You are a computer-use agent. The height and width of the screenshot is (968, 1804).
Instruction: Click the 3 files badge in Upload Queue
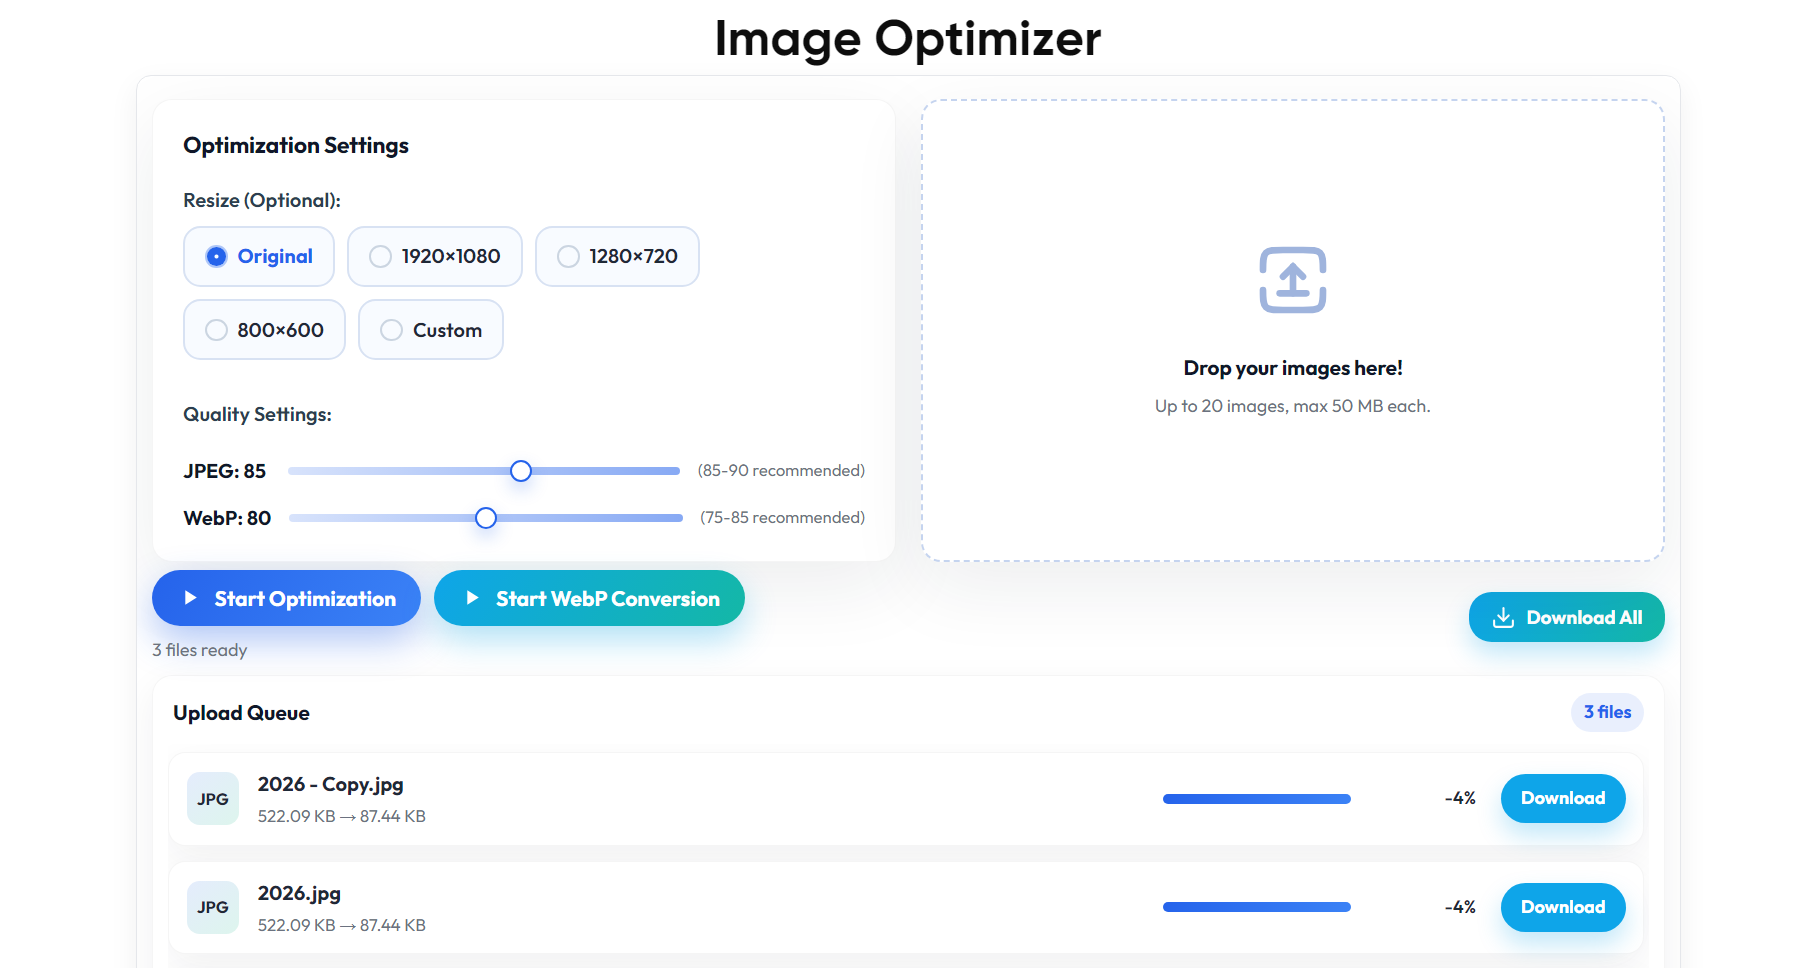pos(1606,712)
